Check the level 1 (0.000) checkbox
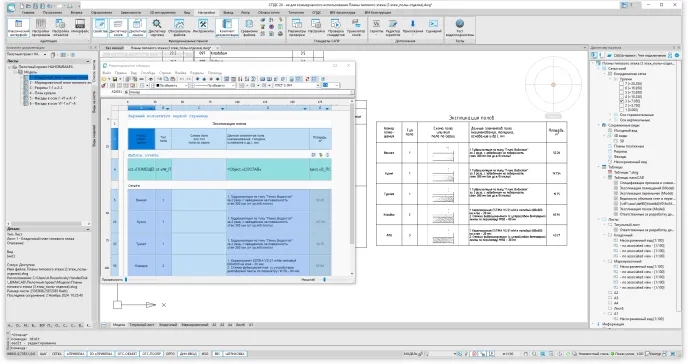Screen dimensions: 688x364 click(621, 110)
